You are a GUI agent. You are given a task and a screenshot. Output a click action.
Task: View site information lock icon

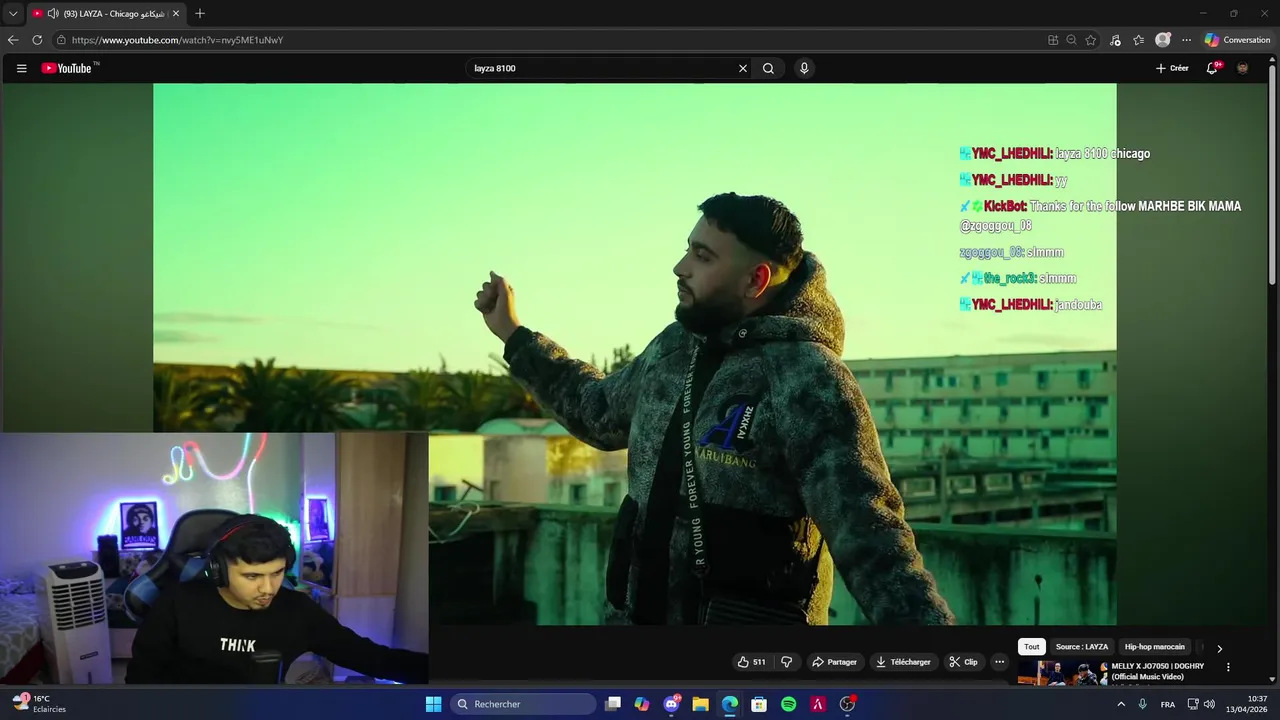click(x=61, y=40)
